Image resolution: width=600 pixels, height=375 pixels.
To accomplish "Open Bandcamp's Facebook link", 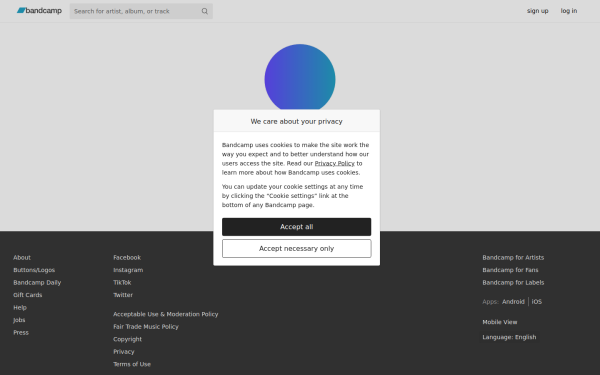I will point(127,258).
